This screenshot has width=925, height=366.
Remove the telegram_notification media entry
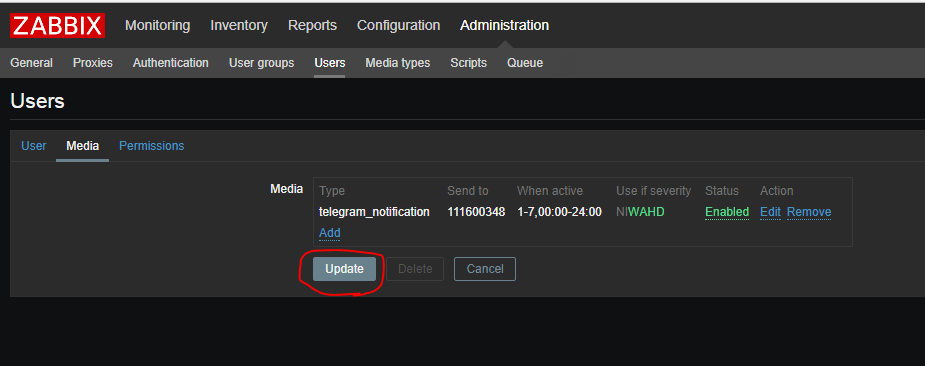[809, 212]
